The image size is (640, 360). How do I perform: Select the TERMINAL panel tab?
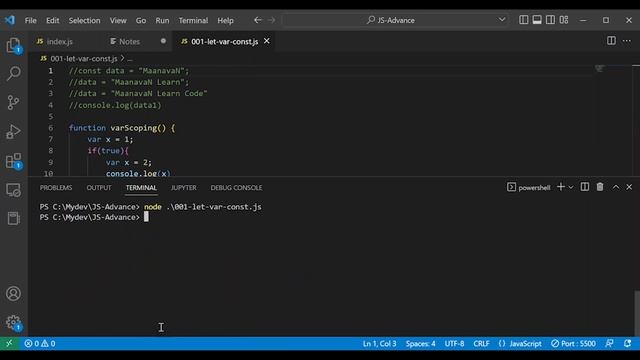click(x=141, y=187)
